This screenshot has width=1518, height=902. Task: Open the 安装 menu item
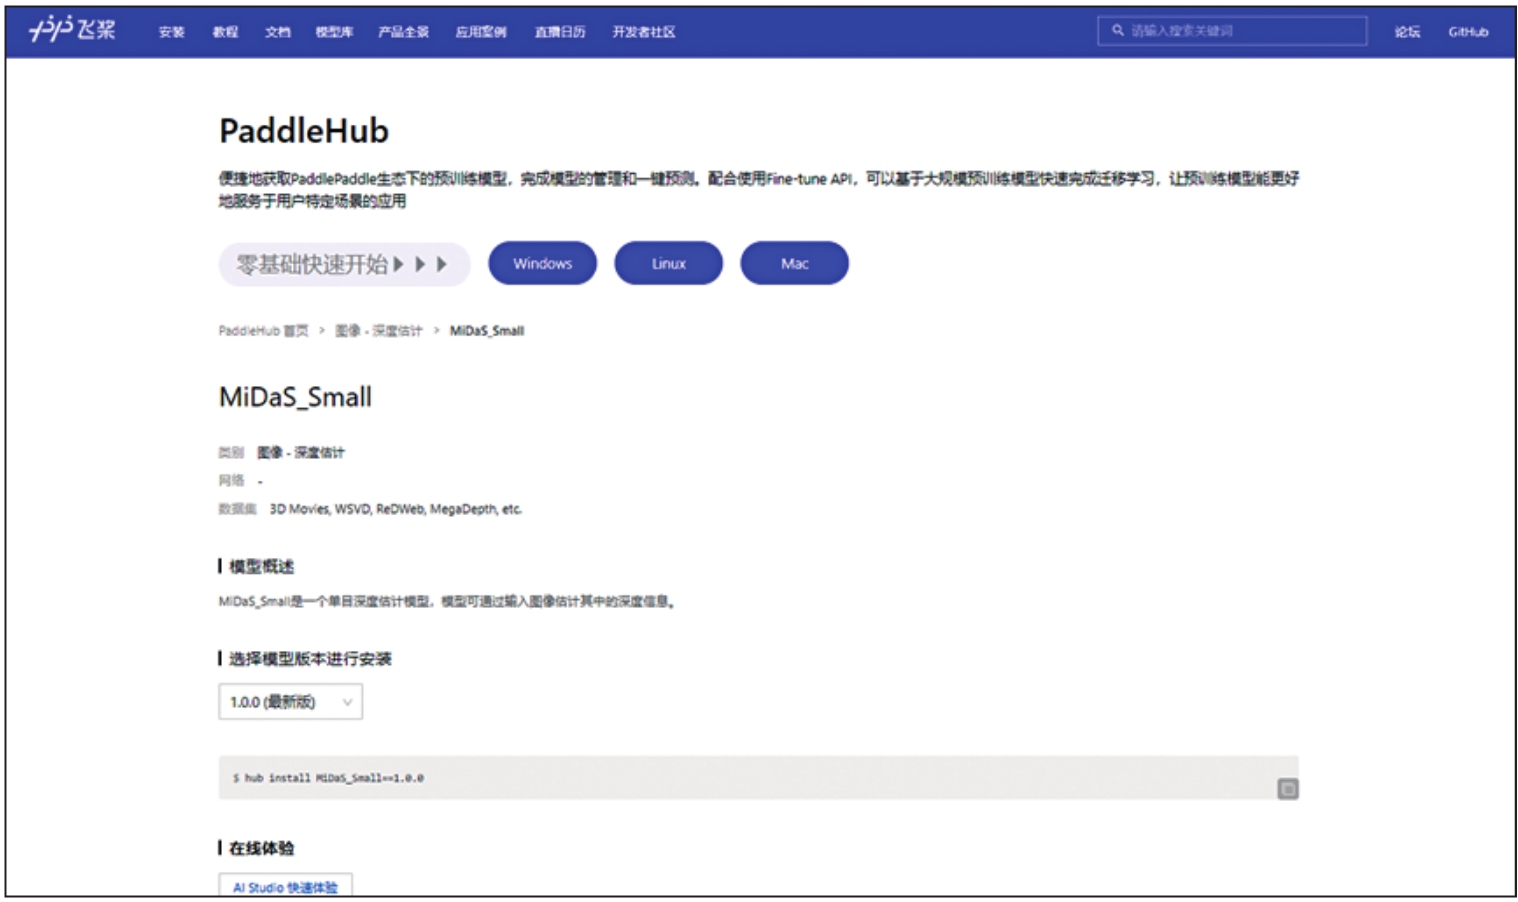[171, 32]
